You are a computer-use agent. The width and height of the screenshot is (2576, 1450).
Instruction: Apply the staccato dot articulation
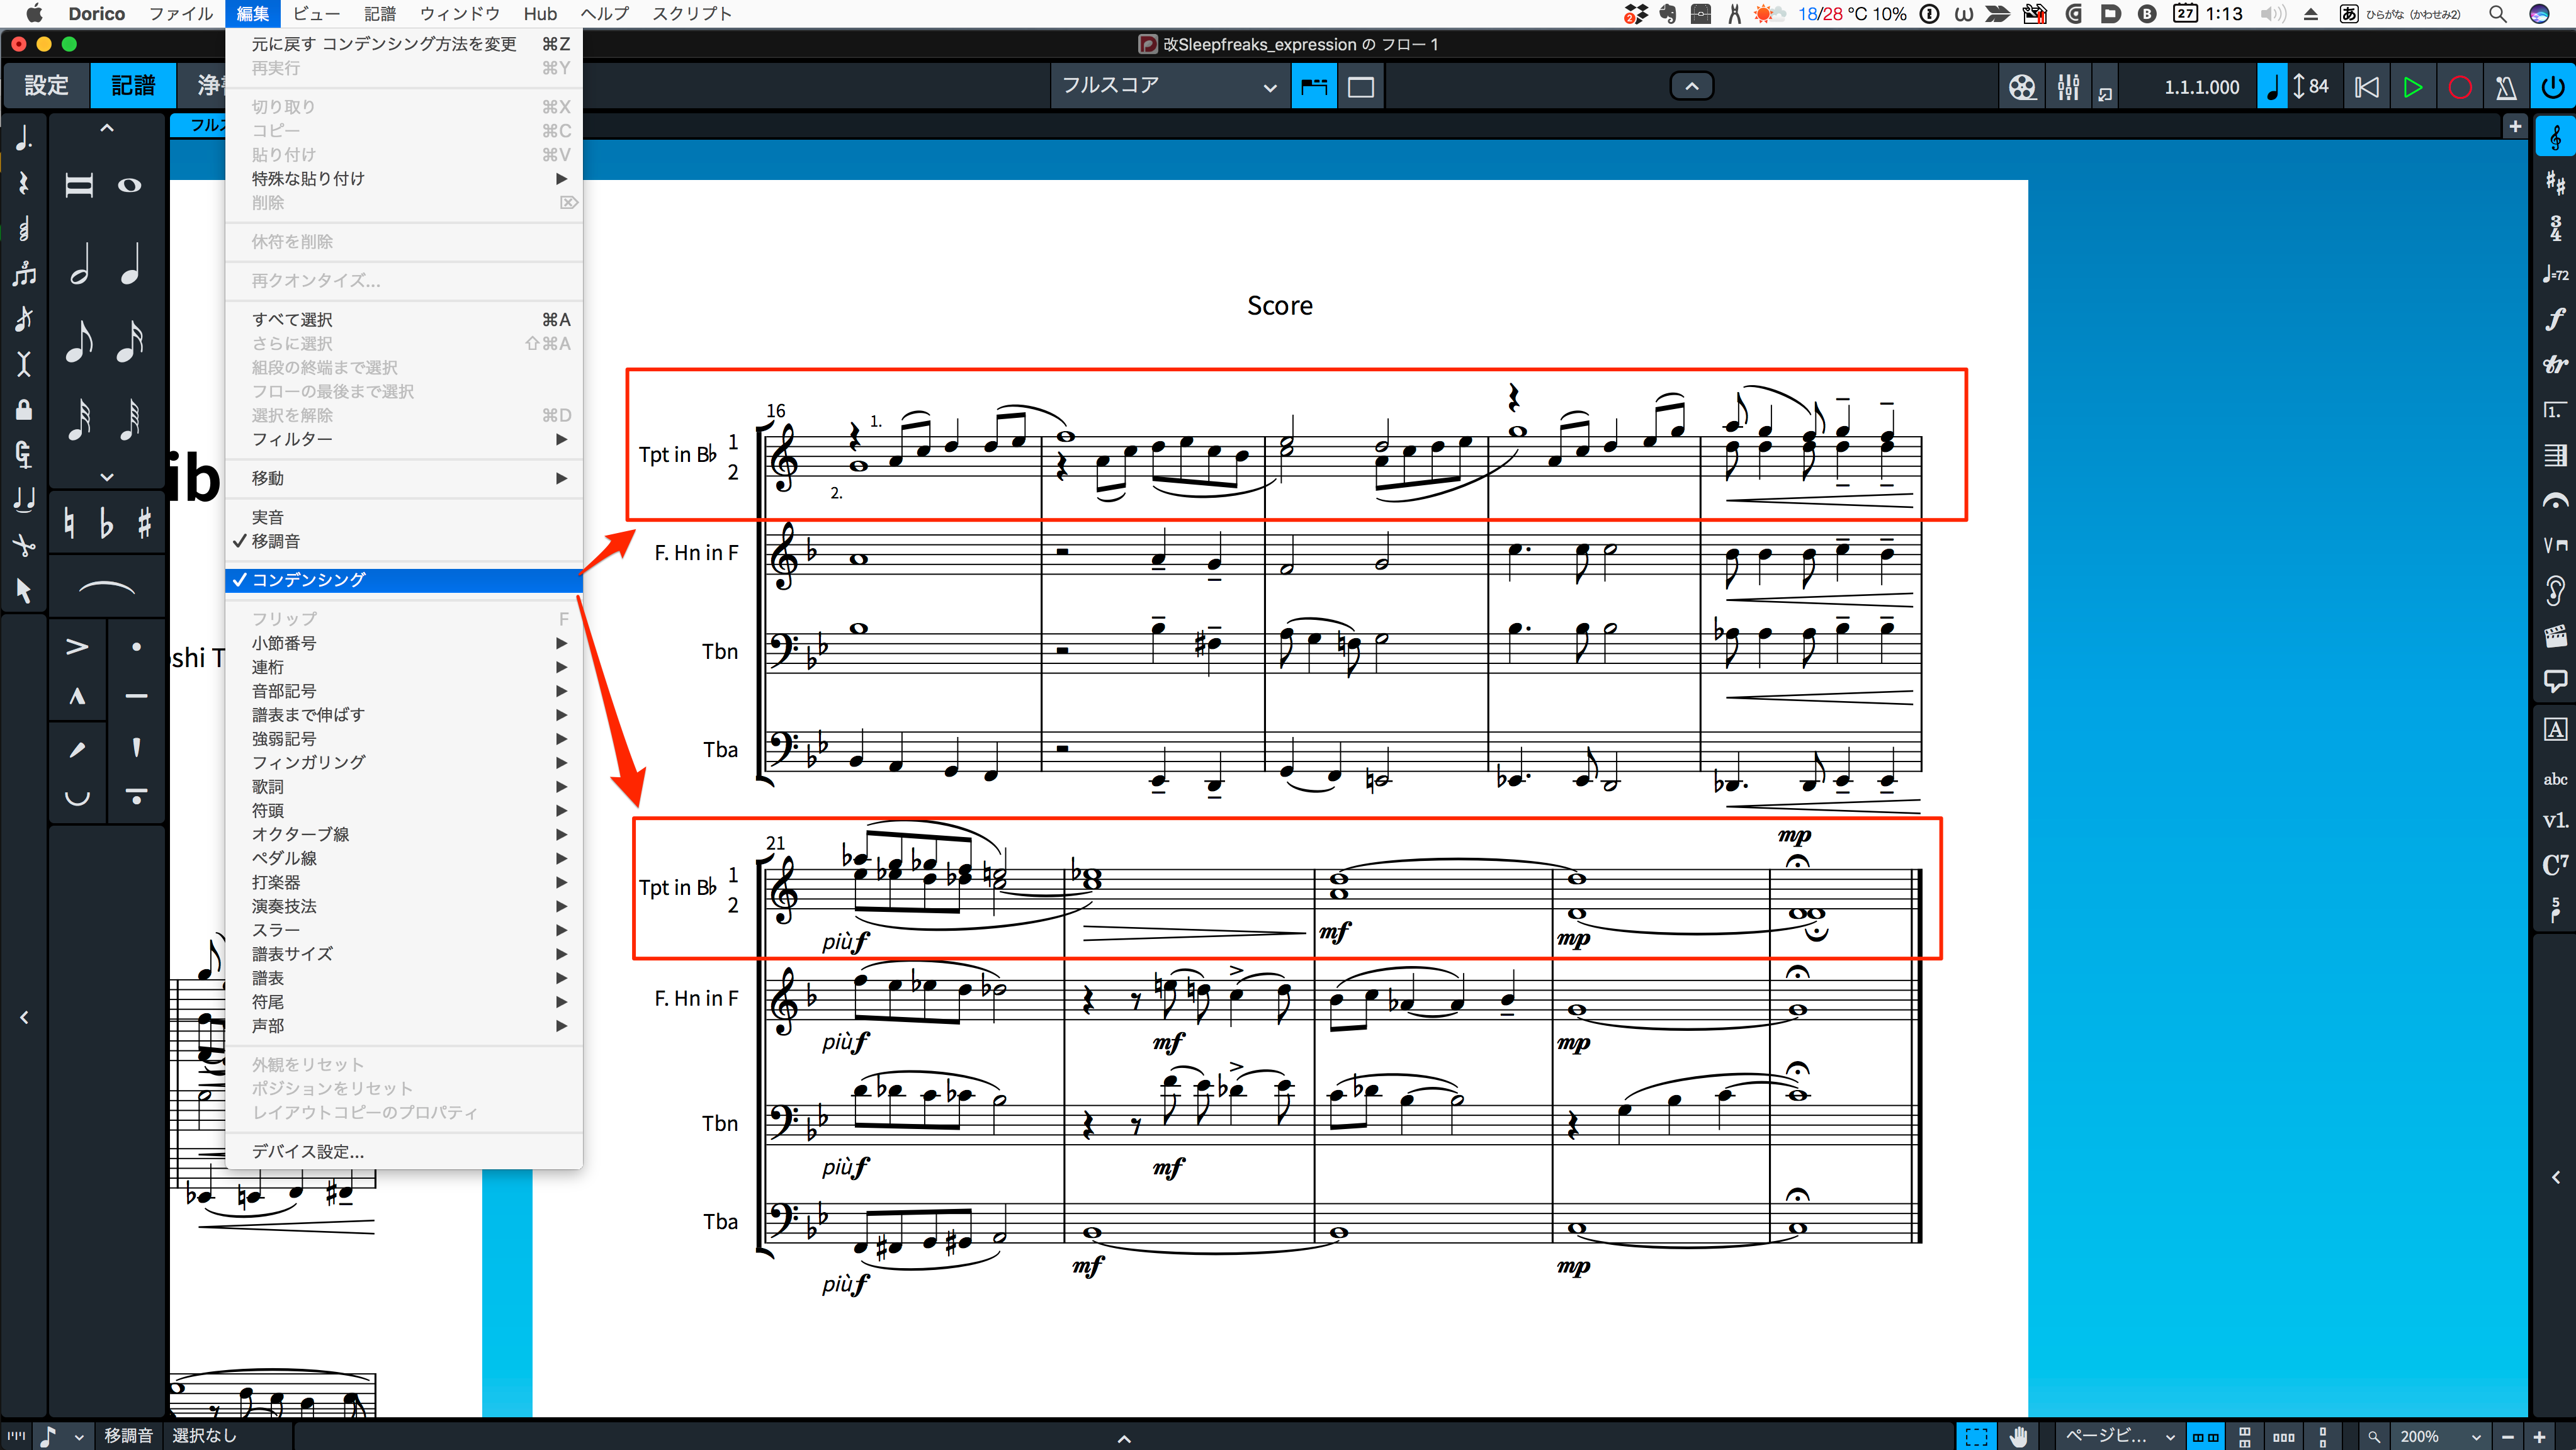(136, 647)
